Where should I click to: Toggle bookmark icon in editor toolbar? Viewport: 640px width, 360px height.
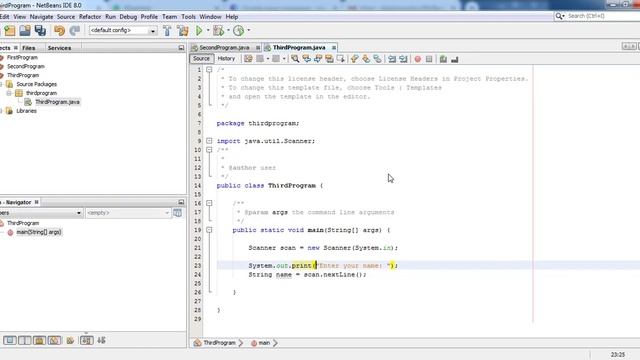[378, 59]
